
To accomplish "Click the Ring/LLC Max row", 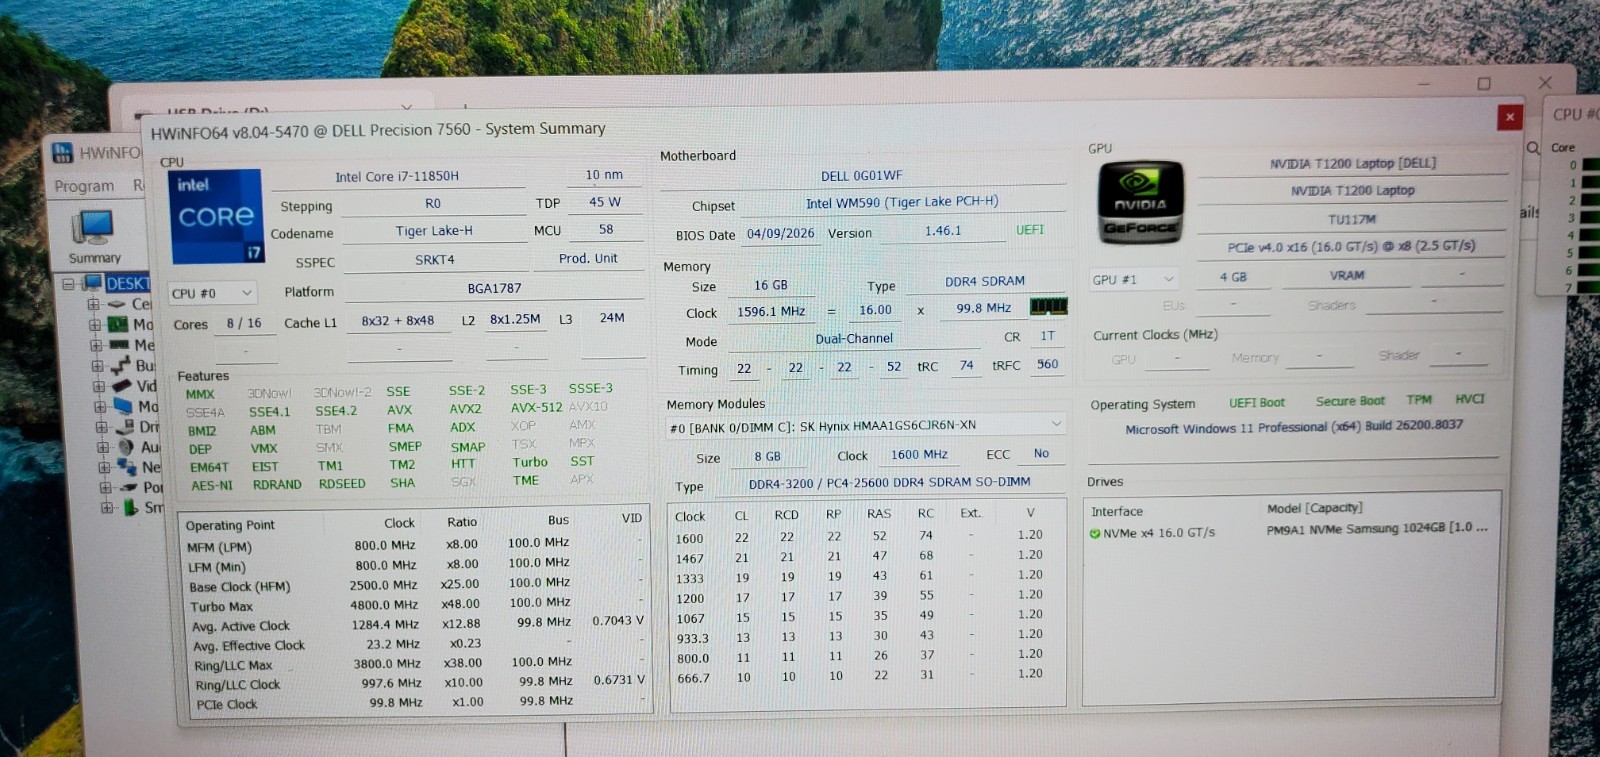I will click(x=417, y=664).
